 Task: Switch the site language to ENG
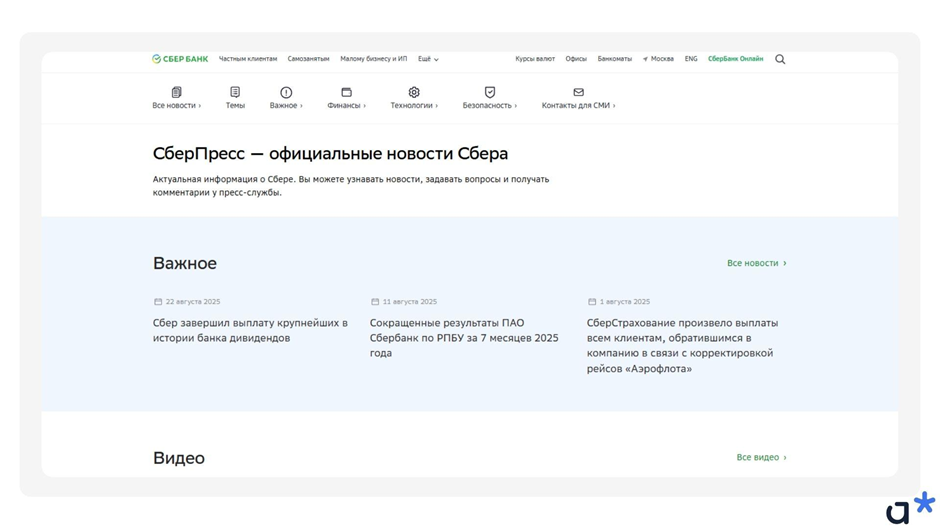tap(691, 59)
